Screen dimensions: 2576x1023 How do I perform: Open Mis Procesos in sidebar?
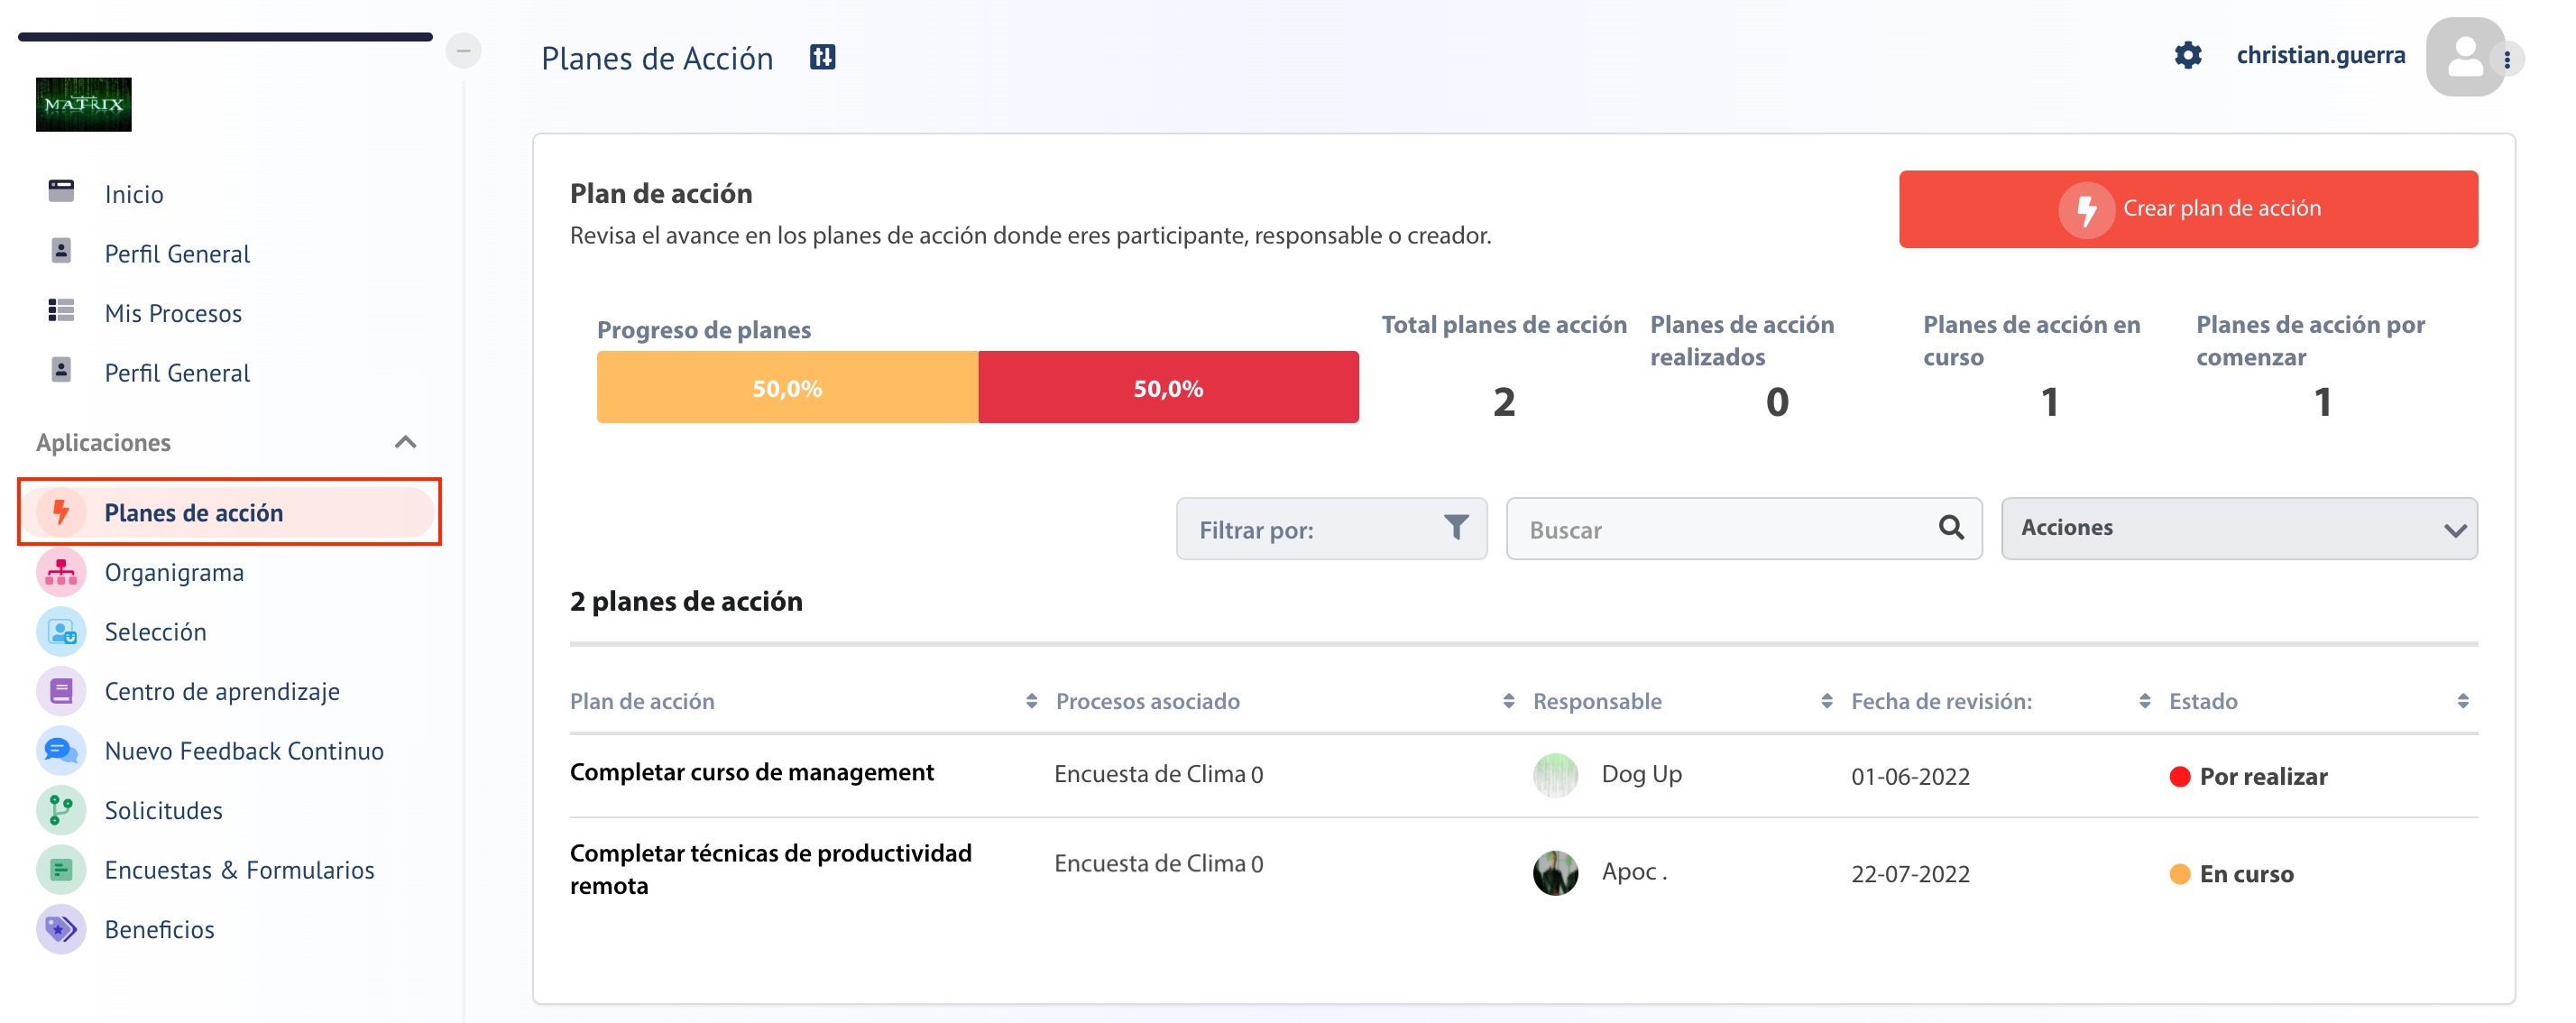click(x=173, y=313)
